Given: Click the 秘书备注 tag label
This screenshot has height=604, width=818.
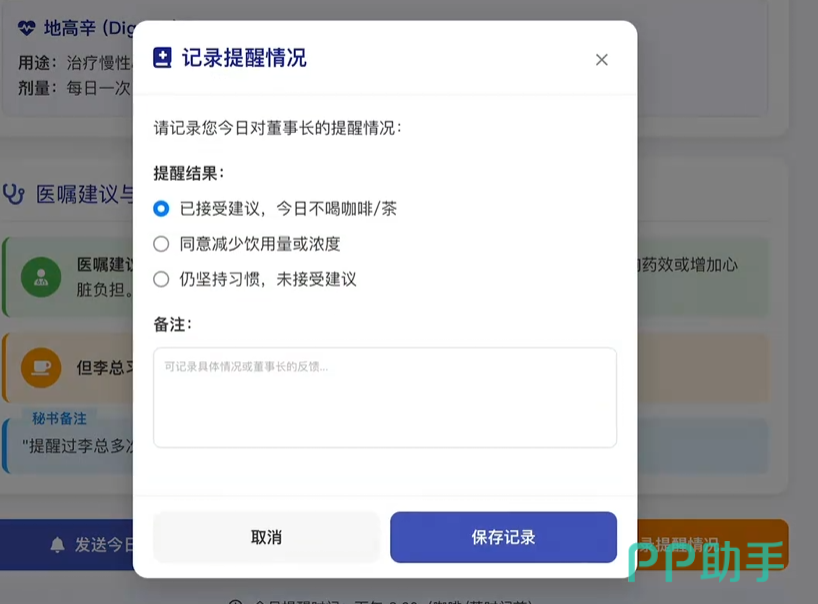Looking at the screenshot, I should pyautogui.click(x=59, y=418).
